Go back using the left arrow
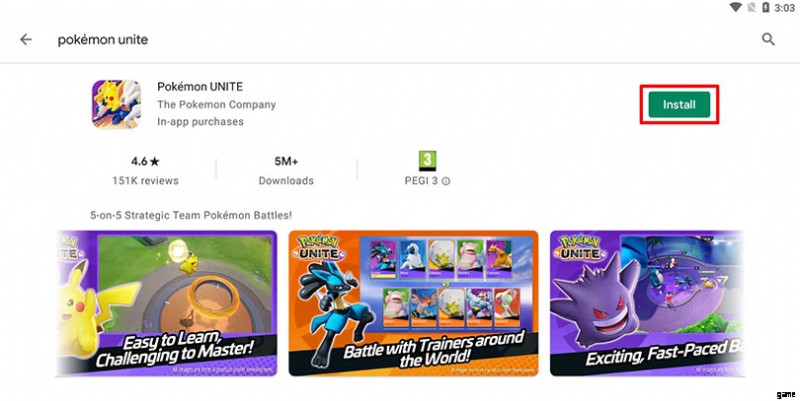 [x=26, y=39]
